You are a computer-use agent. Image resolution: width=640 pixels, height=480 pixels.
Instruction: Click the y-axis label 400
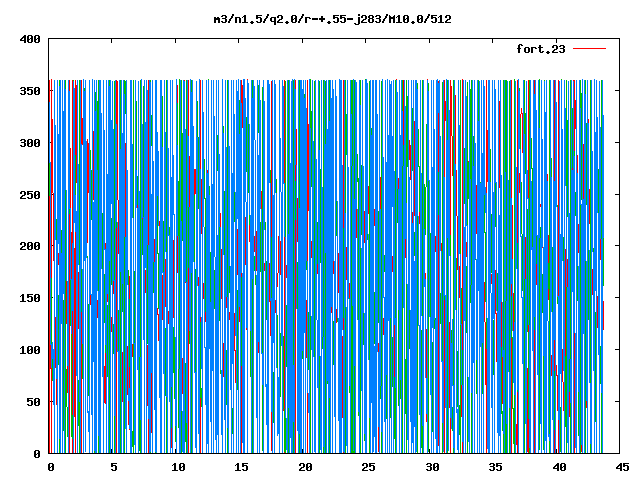30,39
